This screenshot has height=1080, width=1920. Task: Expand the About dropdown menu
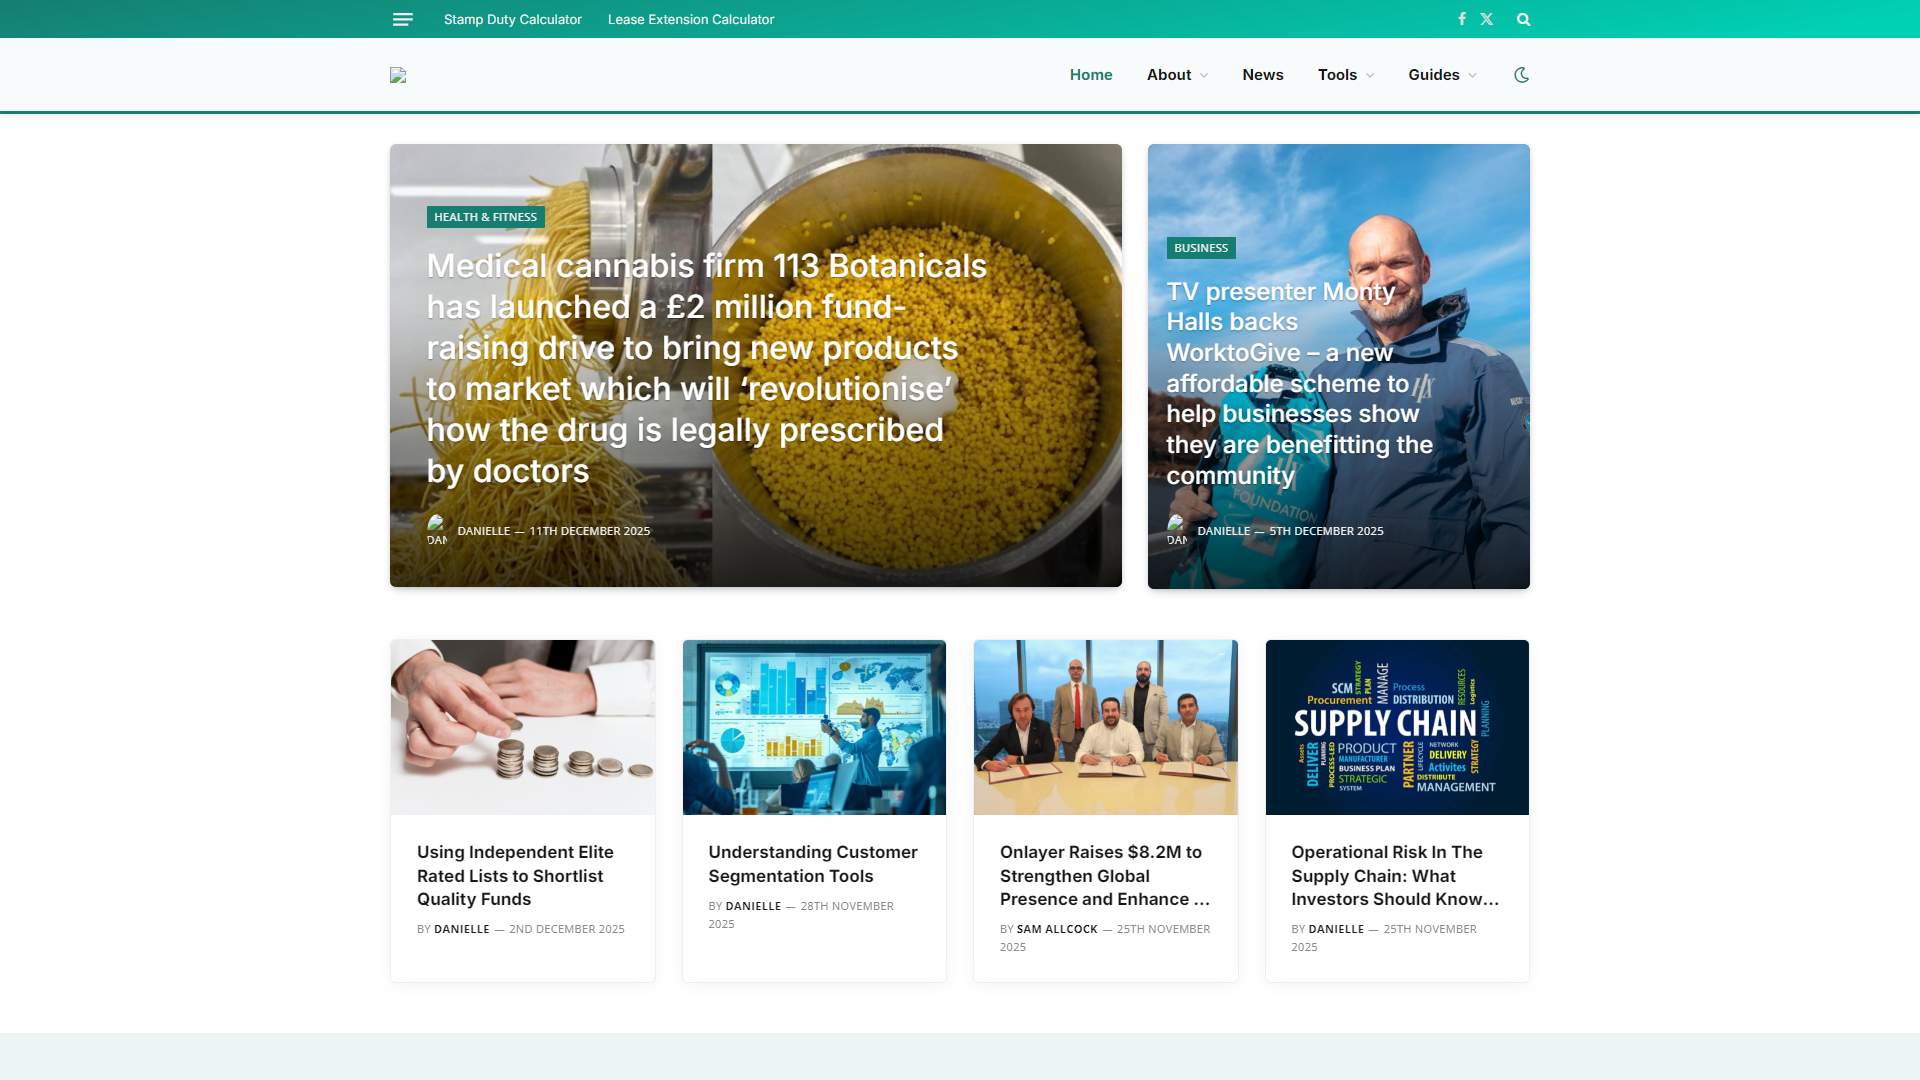pyautogui.click(x=1176, y=74)
